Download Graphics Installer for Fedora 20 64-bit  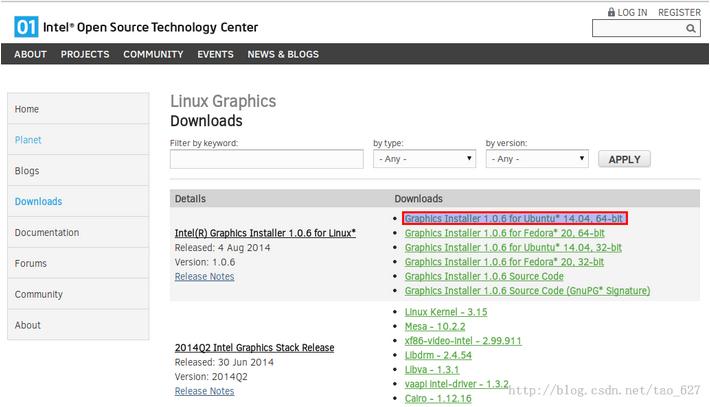(x=504, y=233)
